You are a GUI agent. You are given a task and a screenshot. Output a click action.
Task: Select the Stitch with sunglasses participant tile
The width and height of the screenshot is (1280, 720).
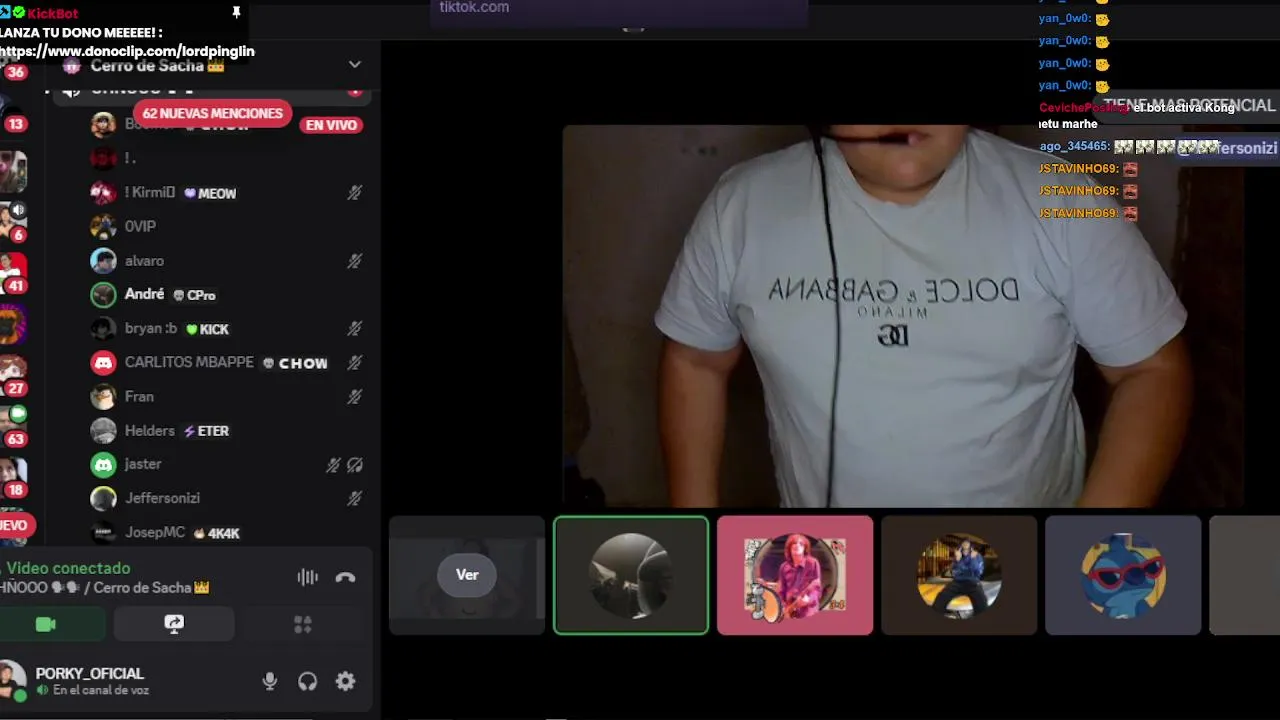click(x=1123, y=575)
